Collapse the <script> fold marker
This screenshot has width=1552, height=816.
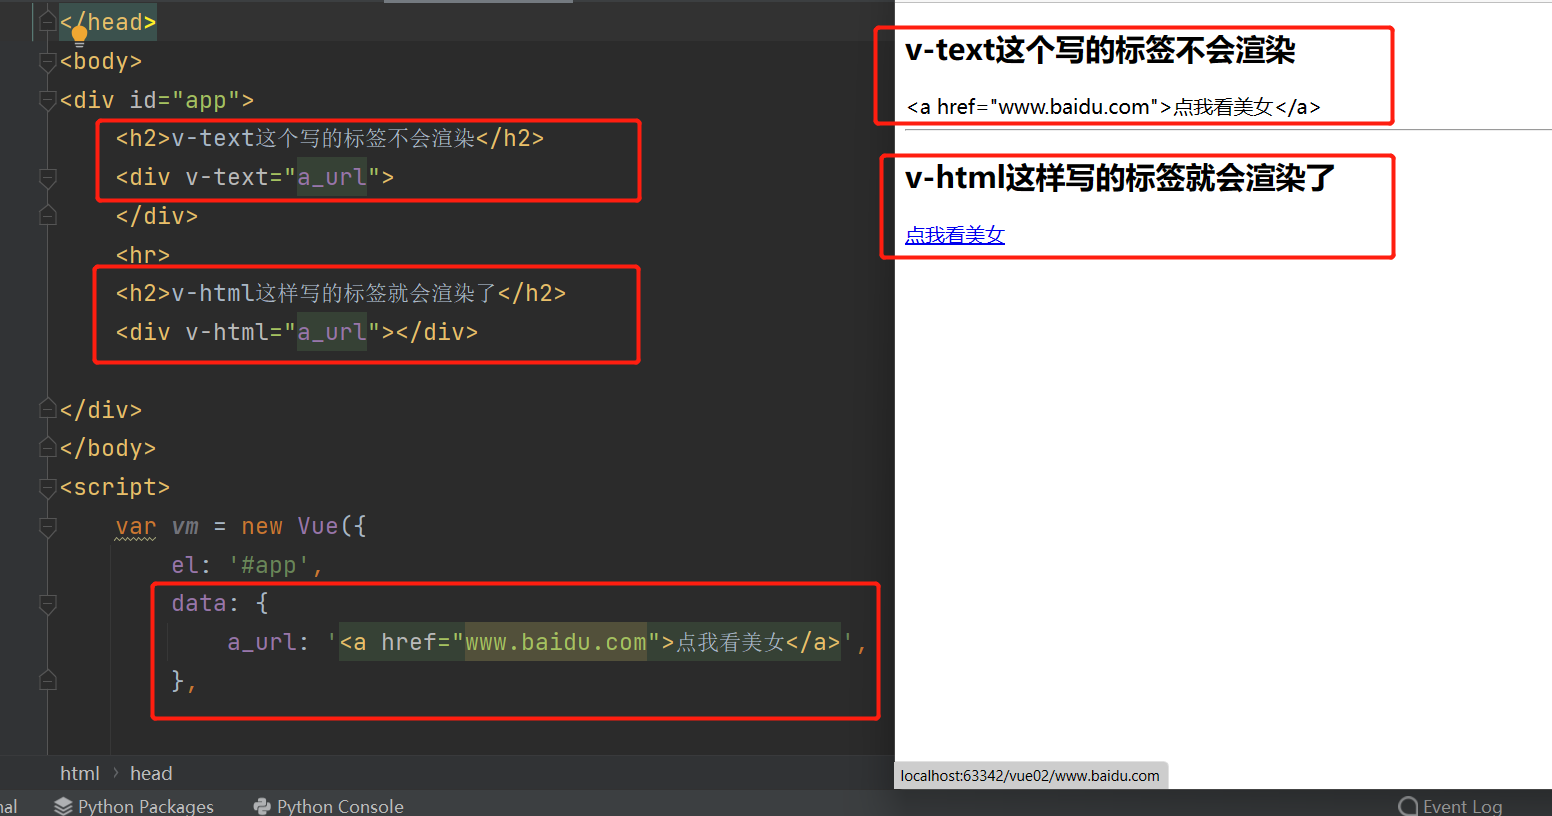[47, 487]
